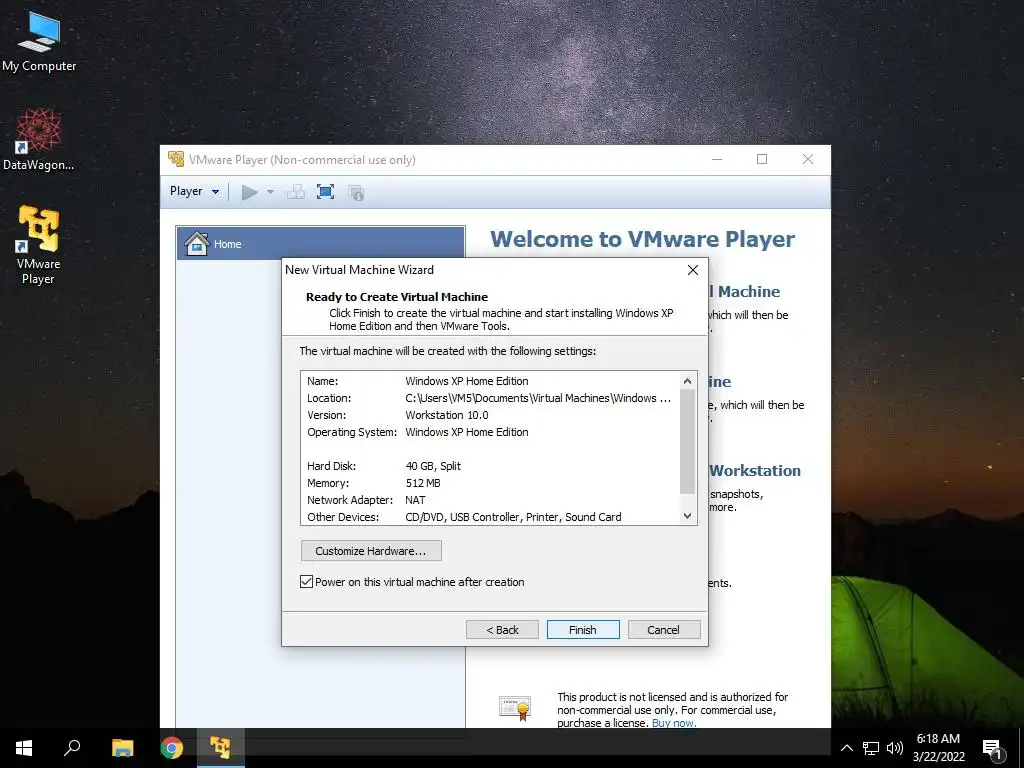Click the license certificate icon
Screen dimensions: 1024x768
[515, 709]
